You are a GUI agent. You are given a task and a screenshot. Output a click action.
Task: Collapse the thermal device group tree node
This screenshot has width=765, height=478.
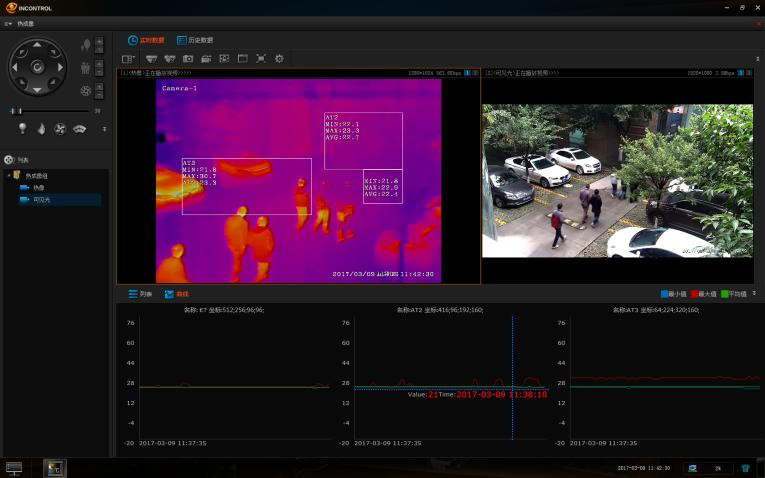(x=8, y=175)
